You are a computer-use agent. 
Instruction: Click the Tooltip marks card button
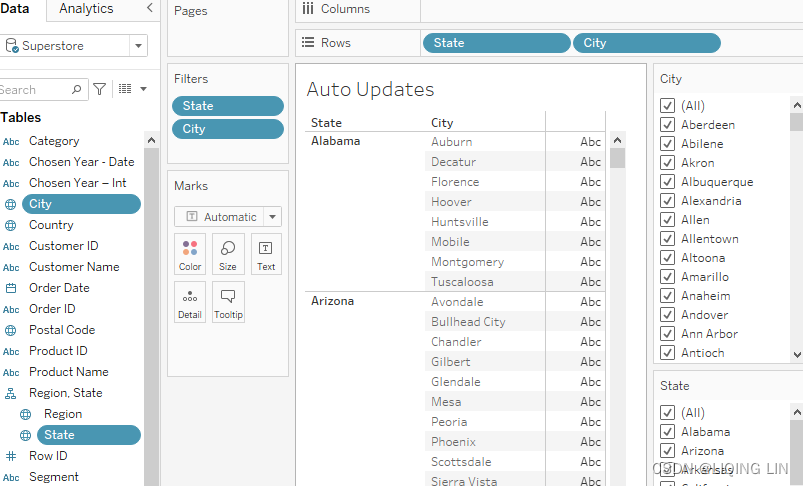pyautogui.click(x=228, y=302)
